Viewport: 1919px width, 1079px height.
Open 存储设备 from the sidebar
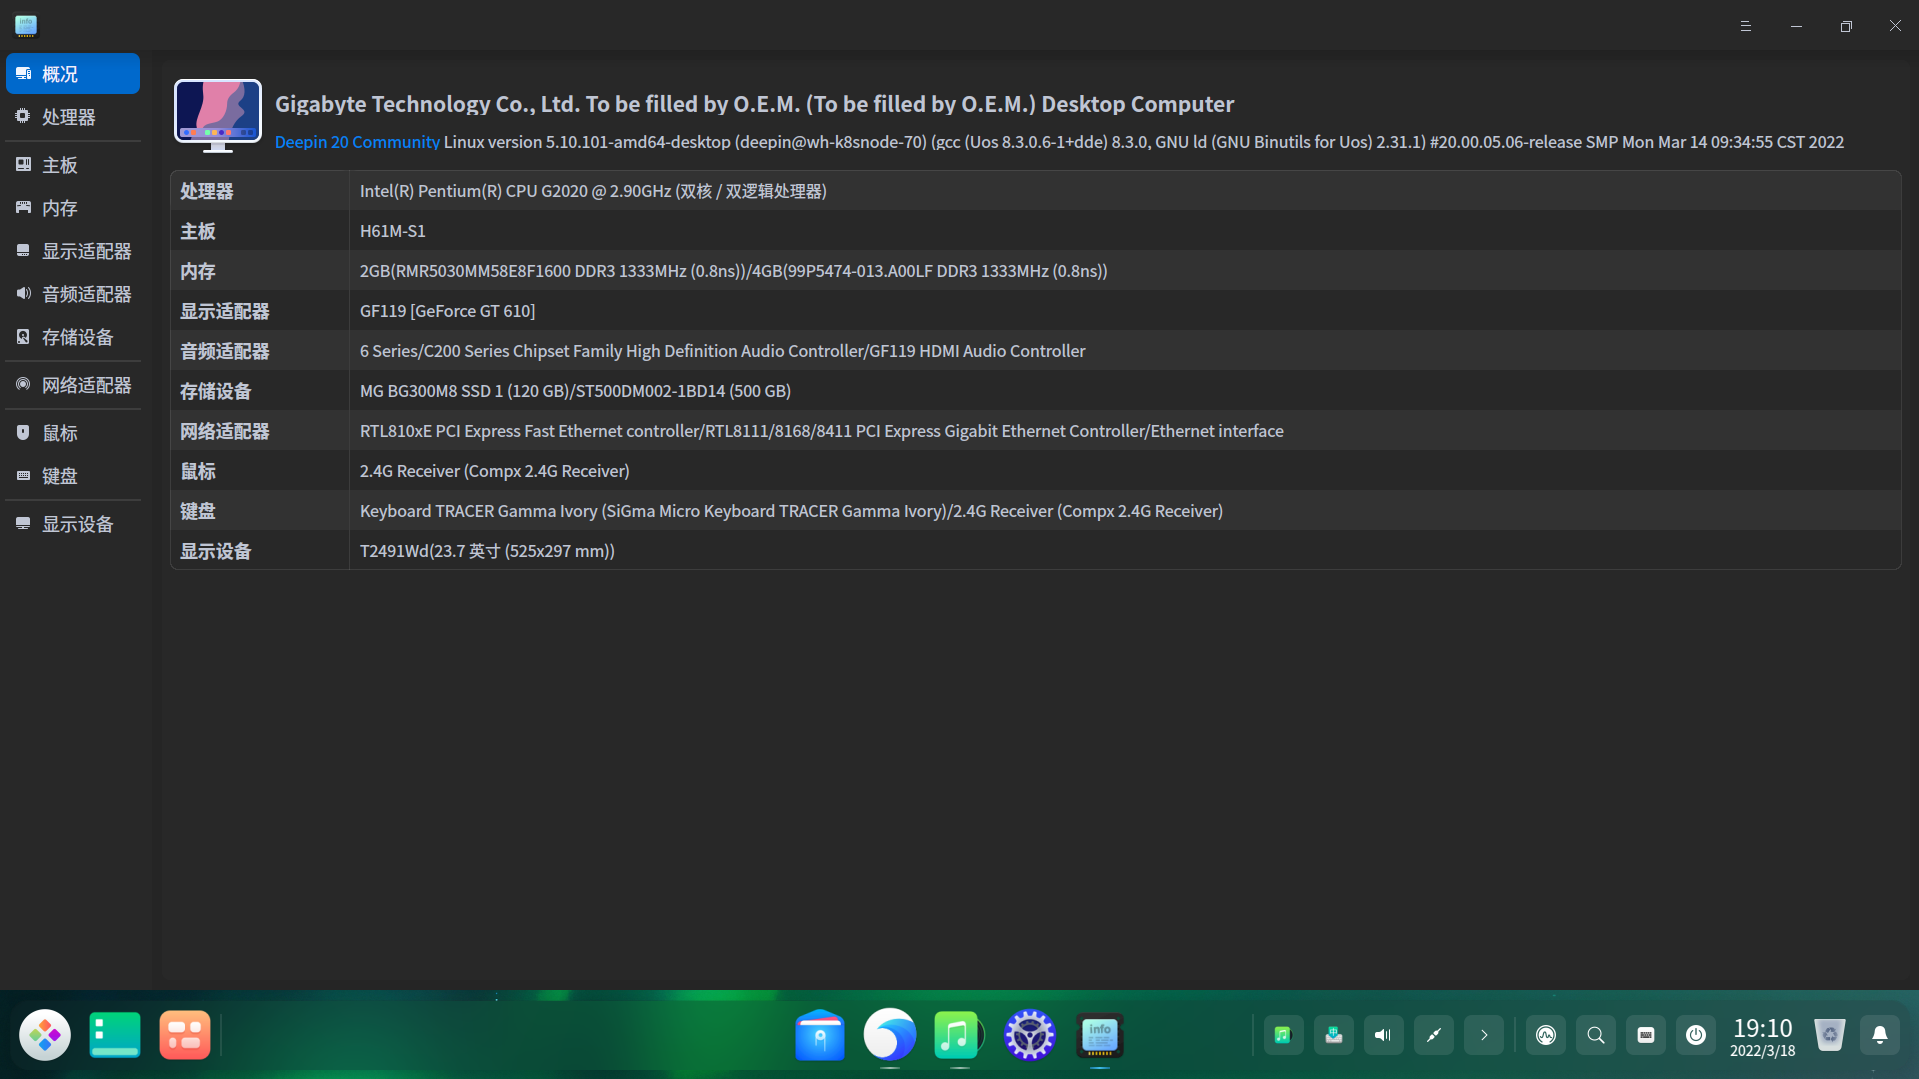click(73, 337)
